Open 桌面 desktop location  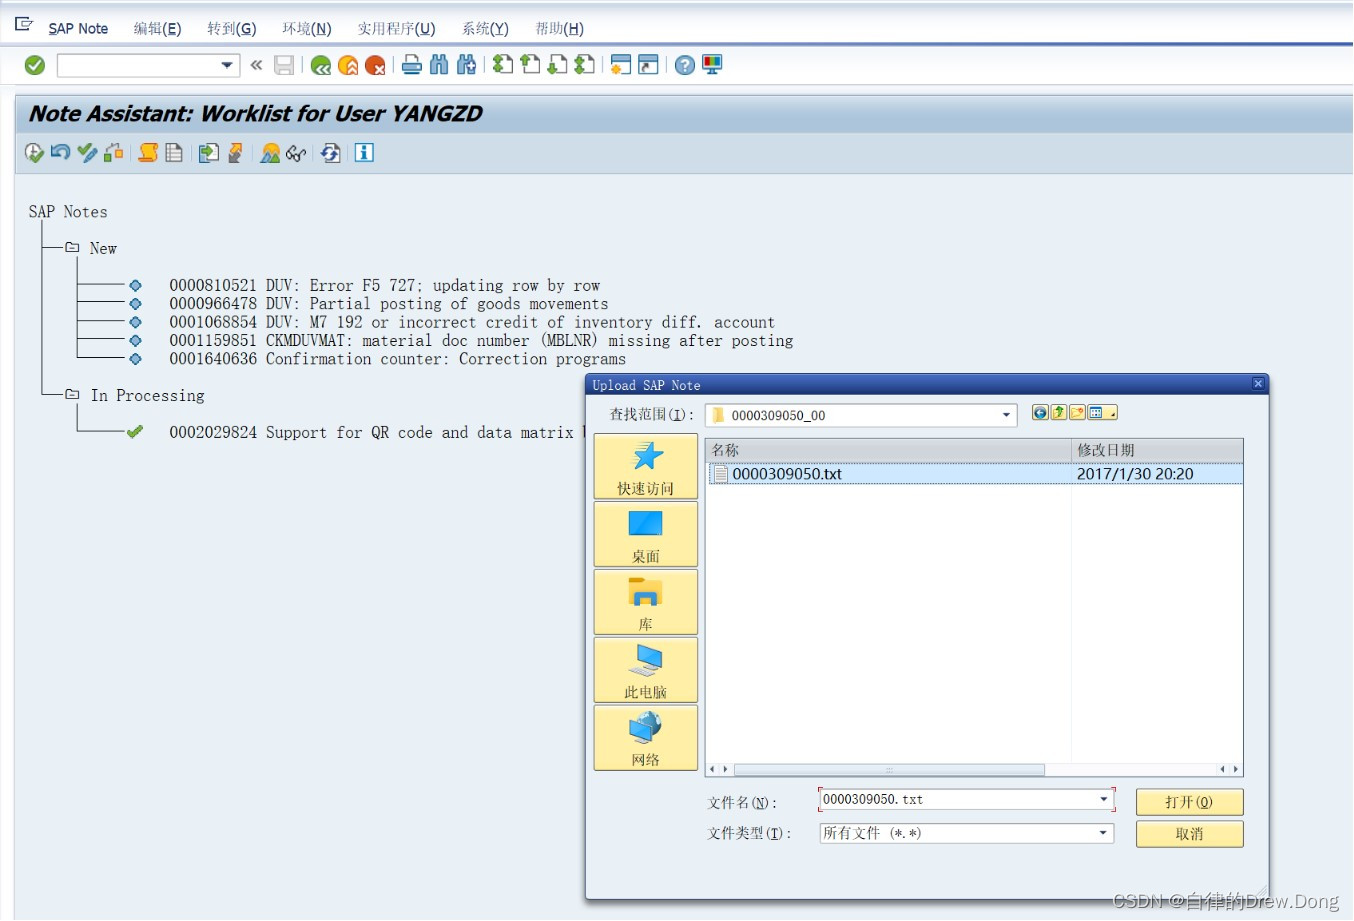pyautogui.click(x=646, y=534)
